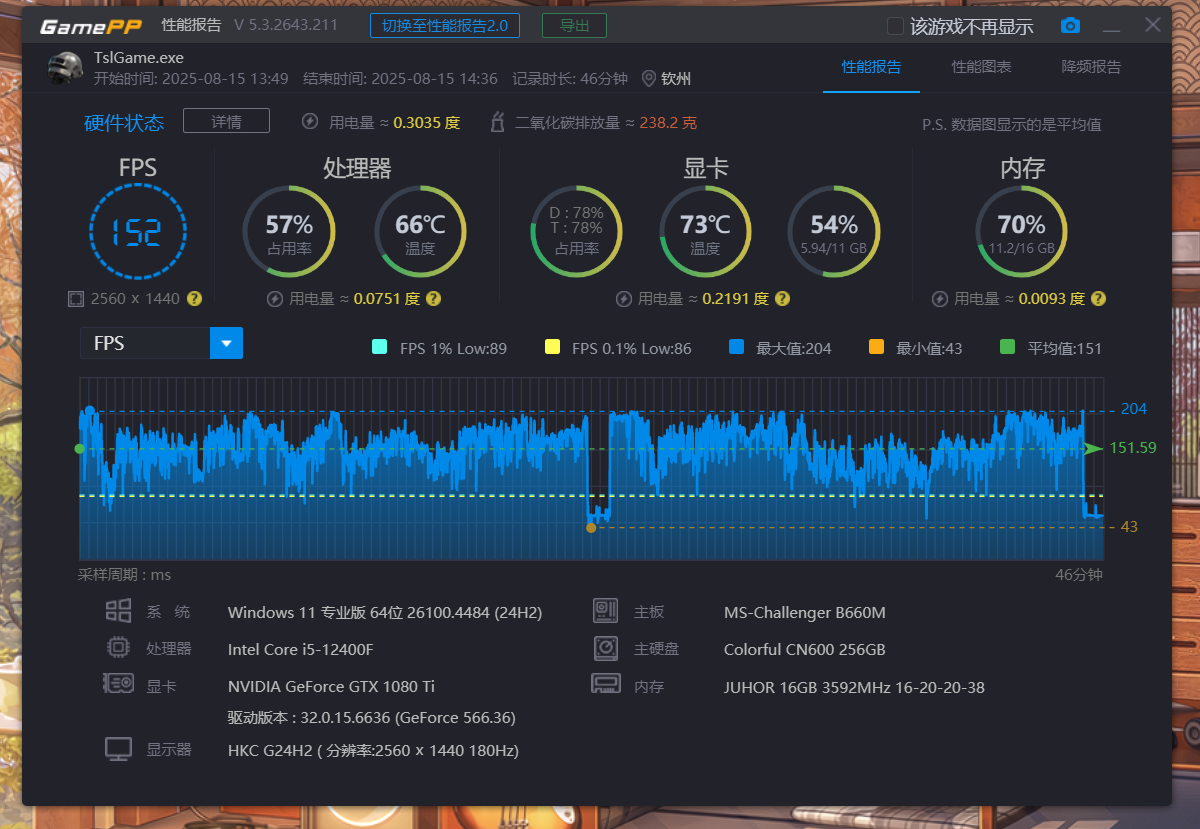Click the green average marker at chart start
This screenshot has height=829, width=1200.
pos(80,449)
